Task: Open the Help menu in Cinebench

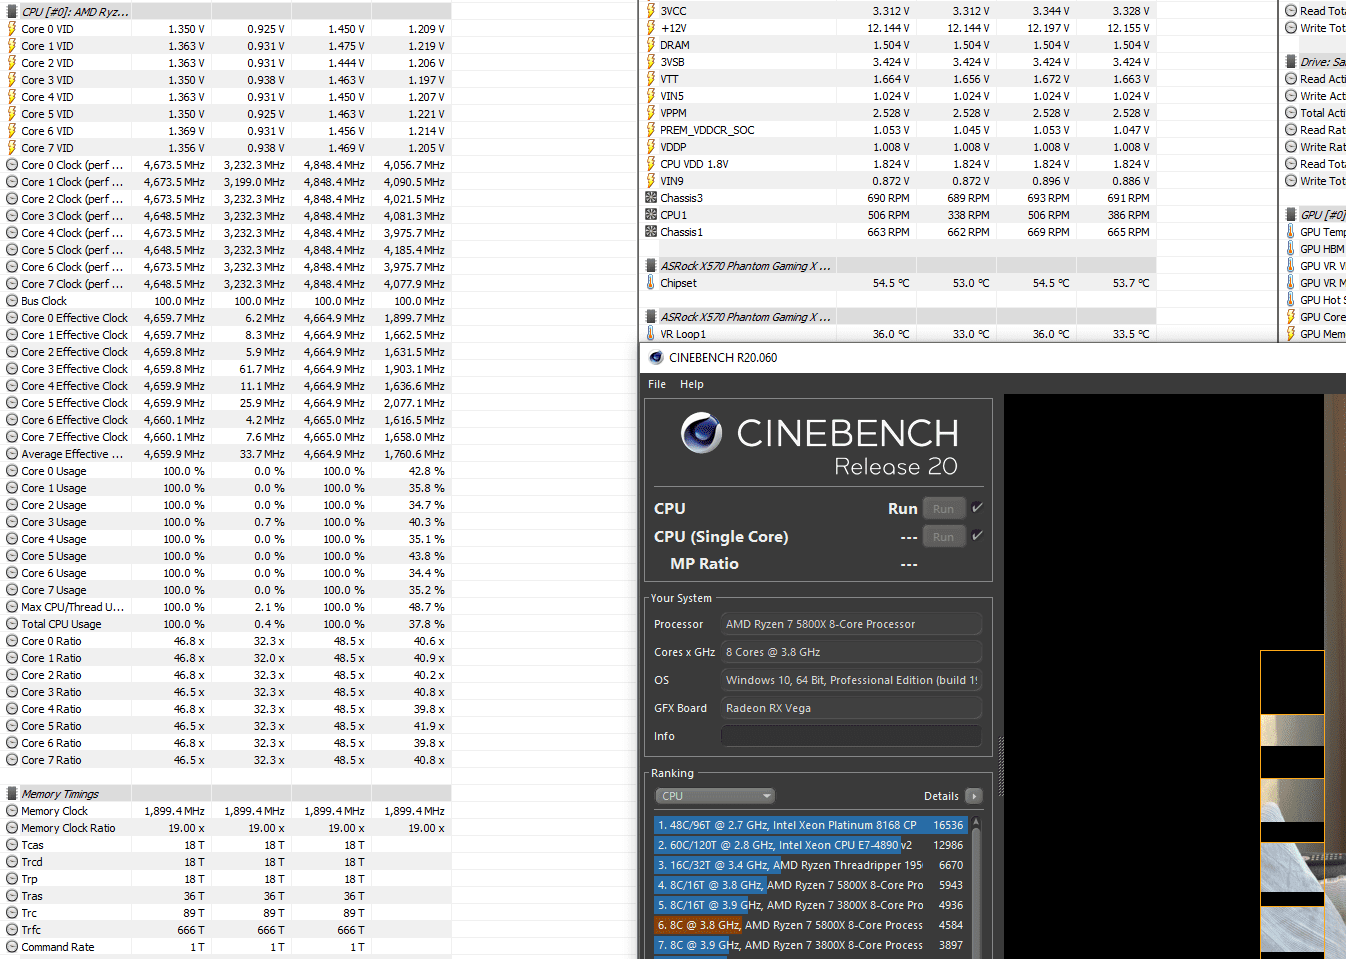Action: 692,384
